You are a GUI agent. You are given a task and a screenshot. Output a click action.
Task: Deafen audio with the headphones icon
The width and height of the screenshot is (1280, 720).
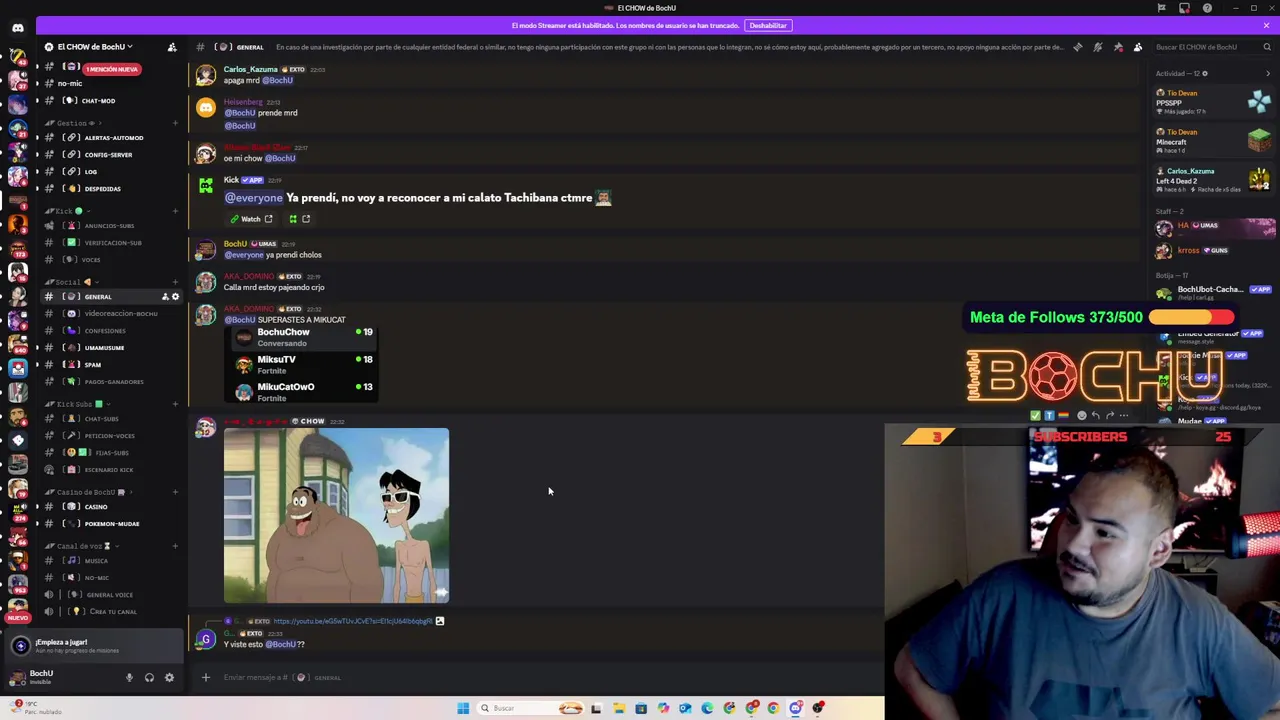[x=149, y=678]
